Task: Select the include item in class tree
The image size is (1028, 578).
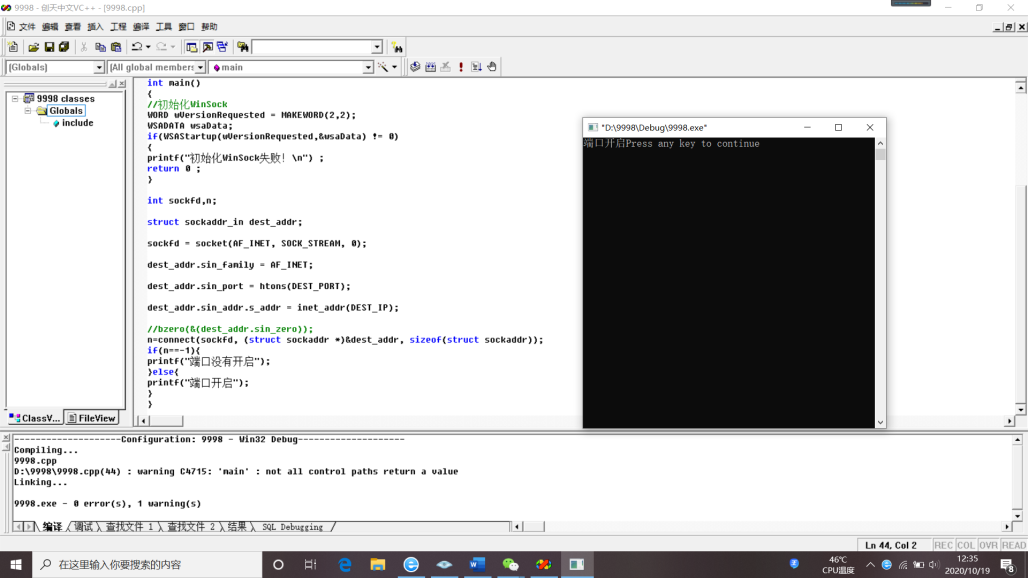Action: point(77,123)
